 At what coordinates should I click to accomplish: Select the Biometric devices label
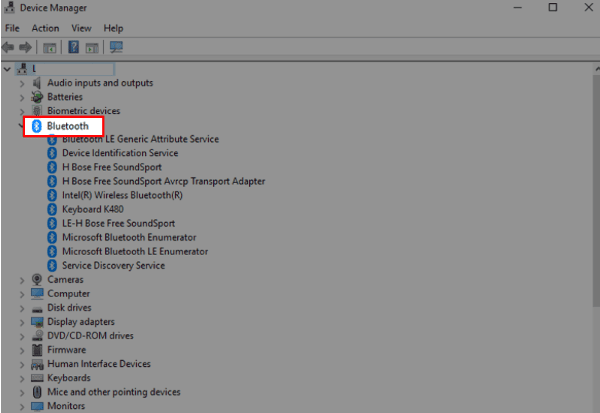click(x=83, y=111)
